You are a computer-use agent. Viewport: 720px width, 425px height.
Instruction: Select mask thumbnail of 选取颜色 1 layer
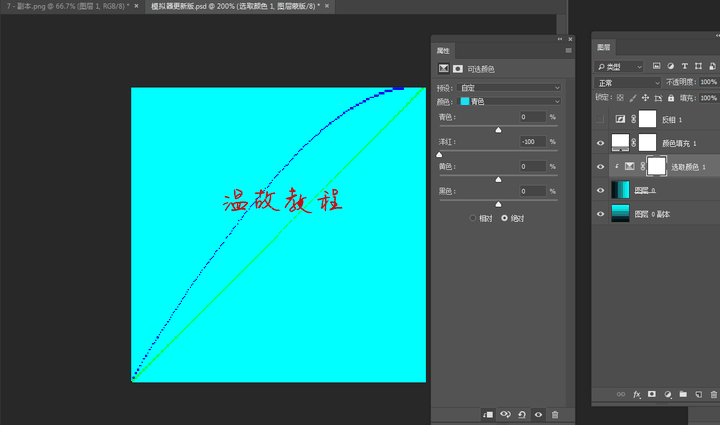click(656, 166)
